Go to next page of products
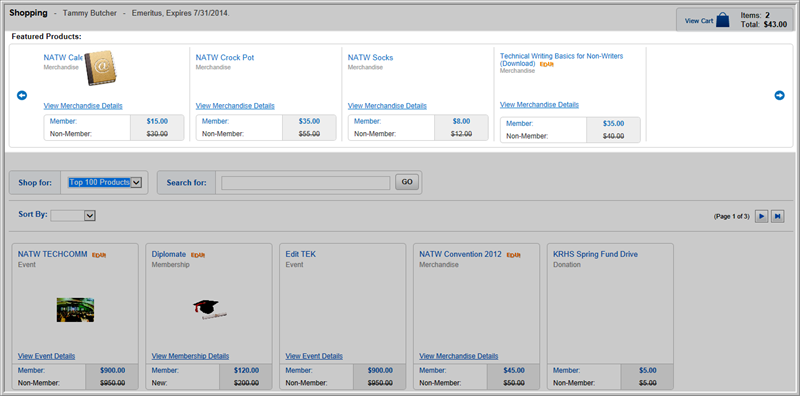This screenshot has width=800, height=396. click(761, 216)
